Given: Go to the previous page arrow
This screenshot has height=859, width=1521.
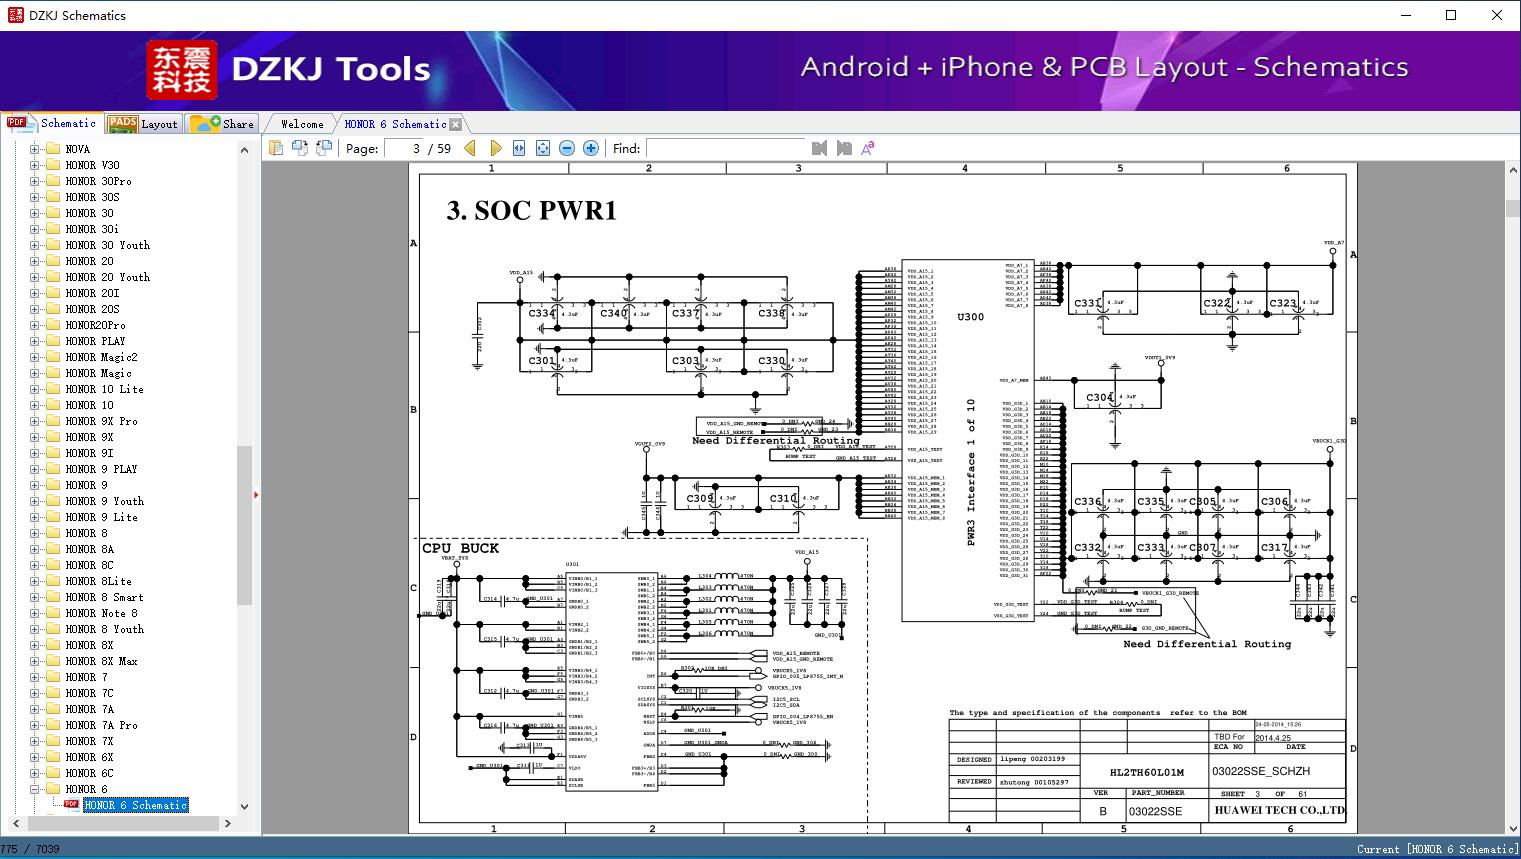Looking at the screenshot, I should [470, 148].
